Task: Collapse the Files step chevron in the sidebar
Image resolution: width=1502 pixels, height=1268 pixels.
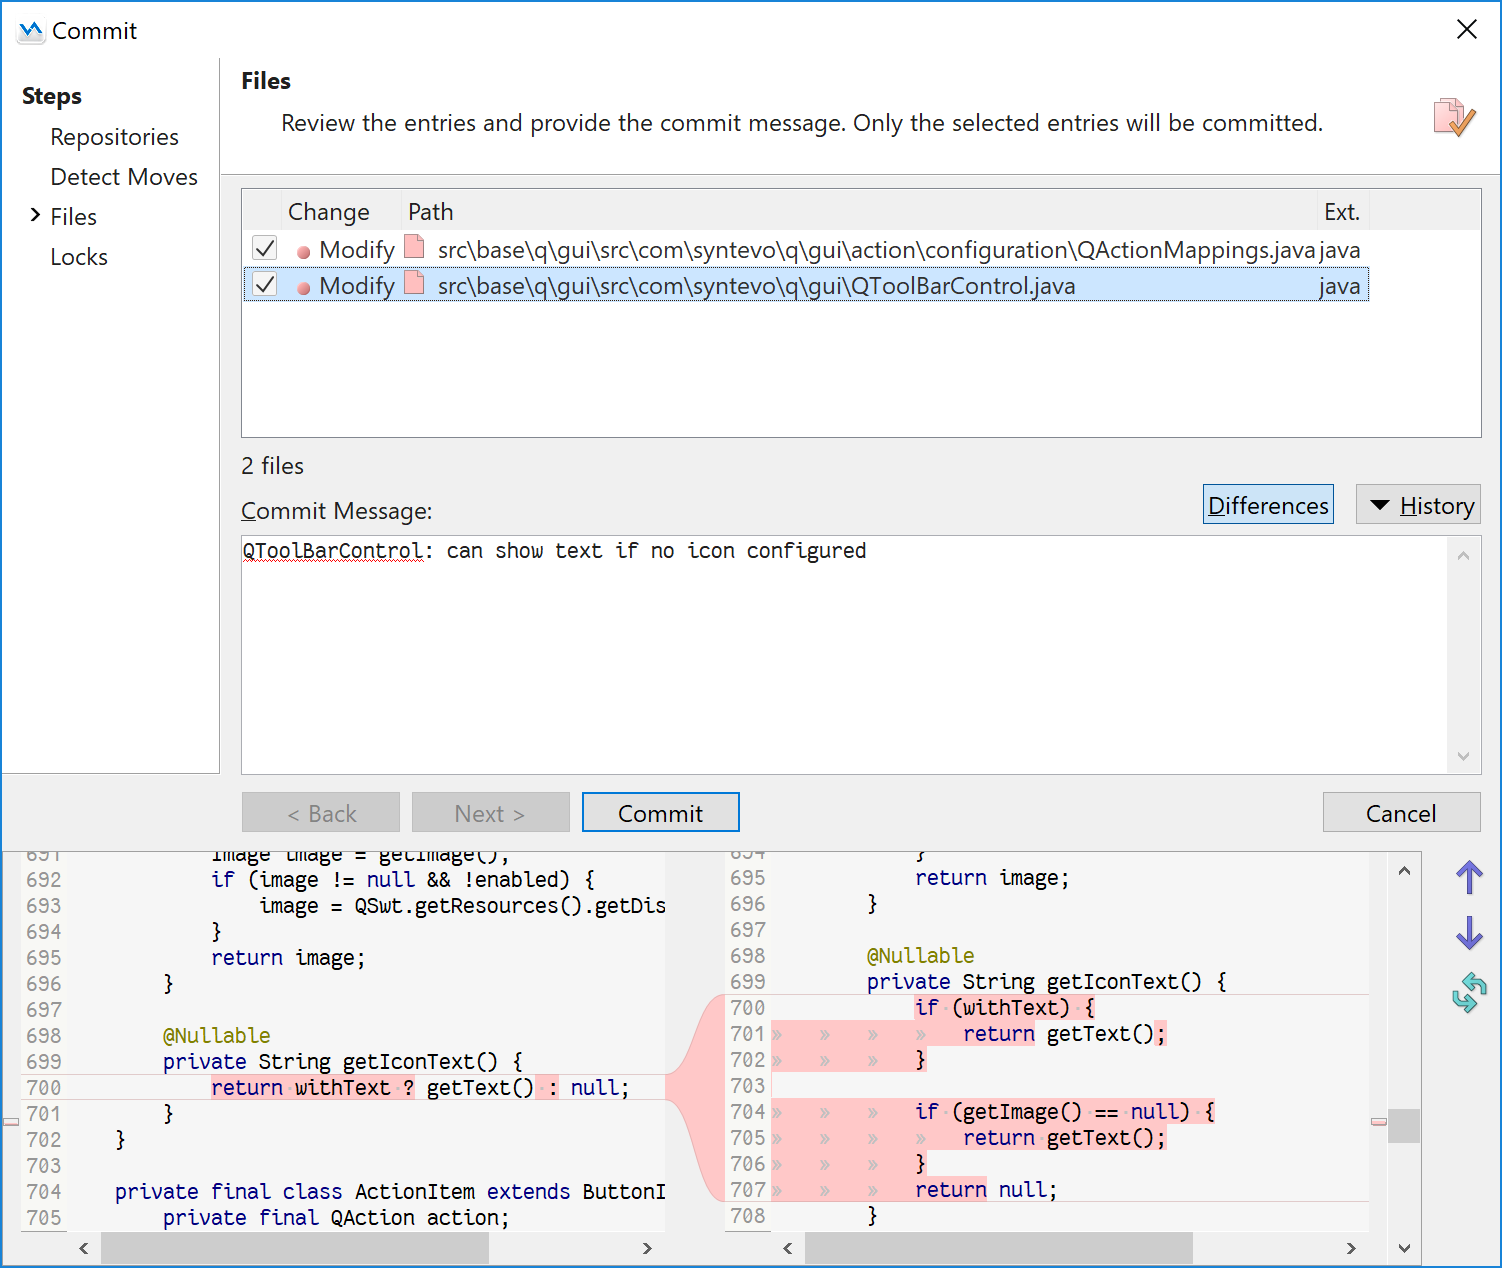Action: coord(33,216)
